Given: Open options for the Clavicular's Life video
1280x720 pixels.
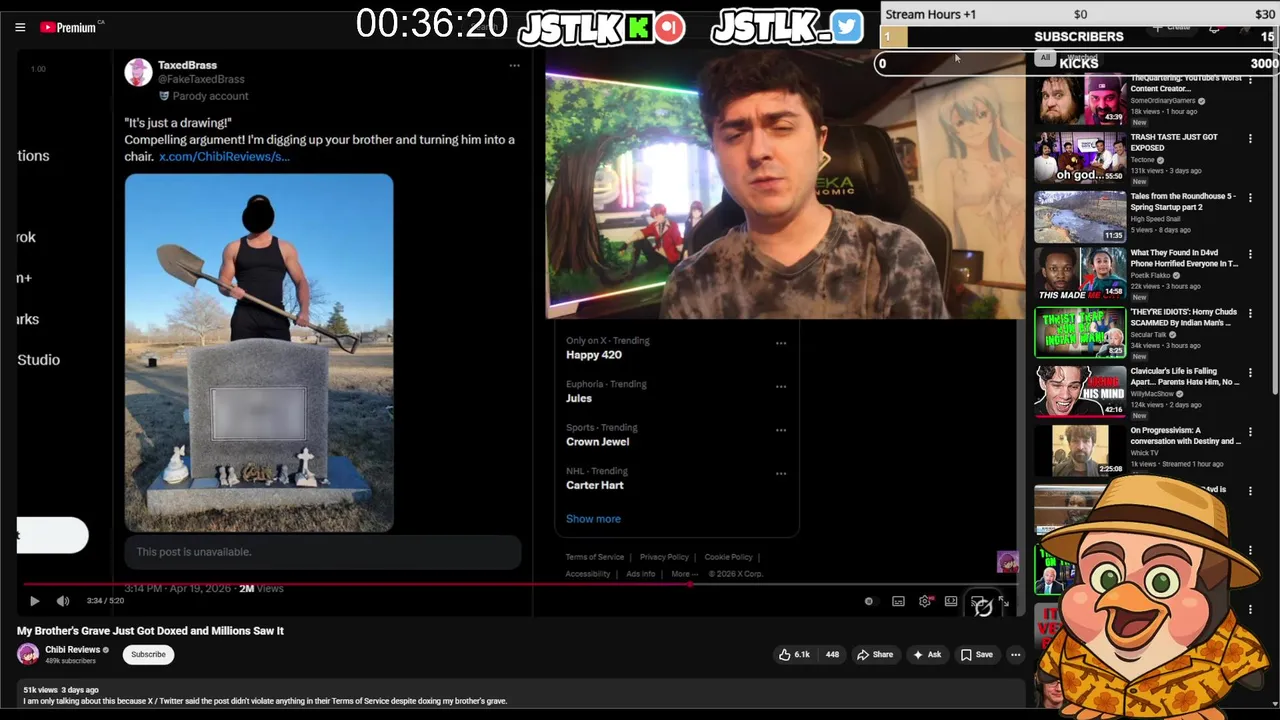Looking at the screenshot, I should [x=1250, y=373].
